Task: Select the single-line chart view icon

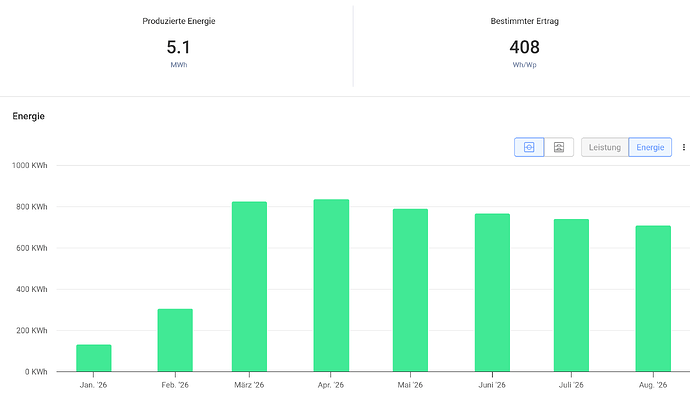Action: (529, 147)
